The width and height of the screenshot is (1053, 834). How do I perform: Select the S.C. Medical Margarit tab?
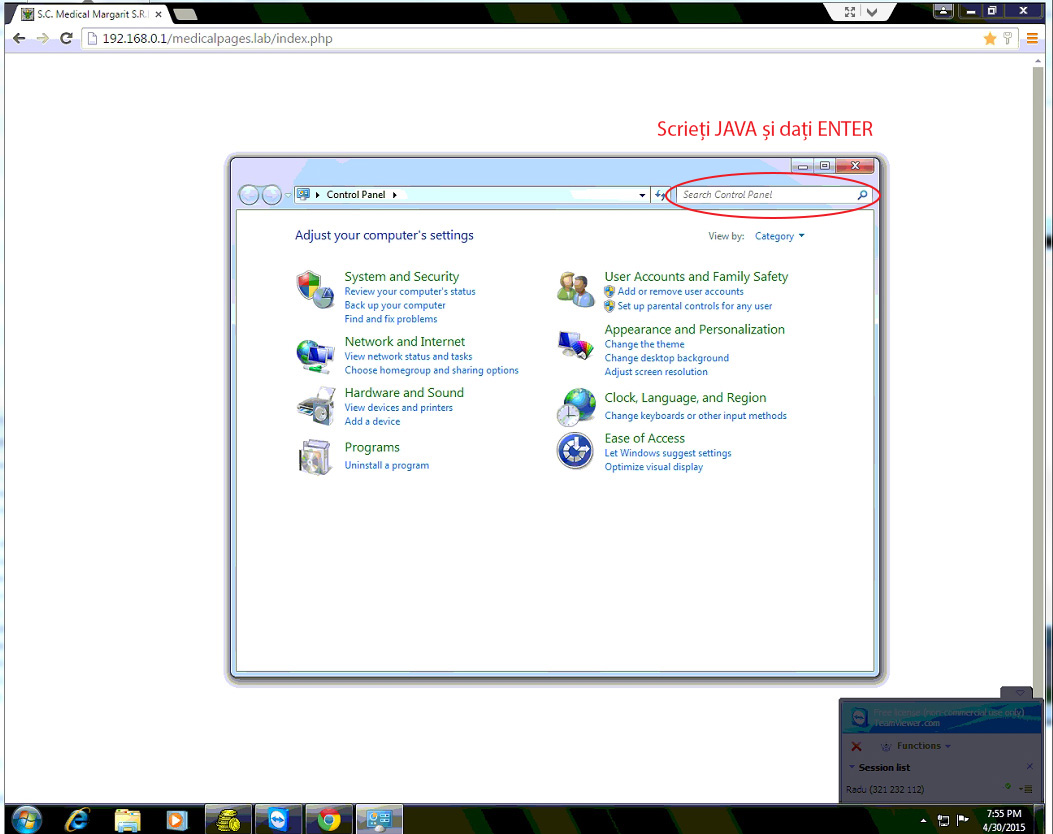(x=90, y=14)
